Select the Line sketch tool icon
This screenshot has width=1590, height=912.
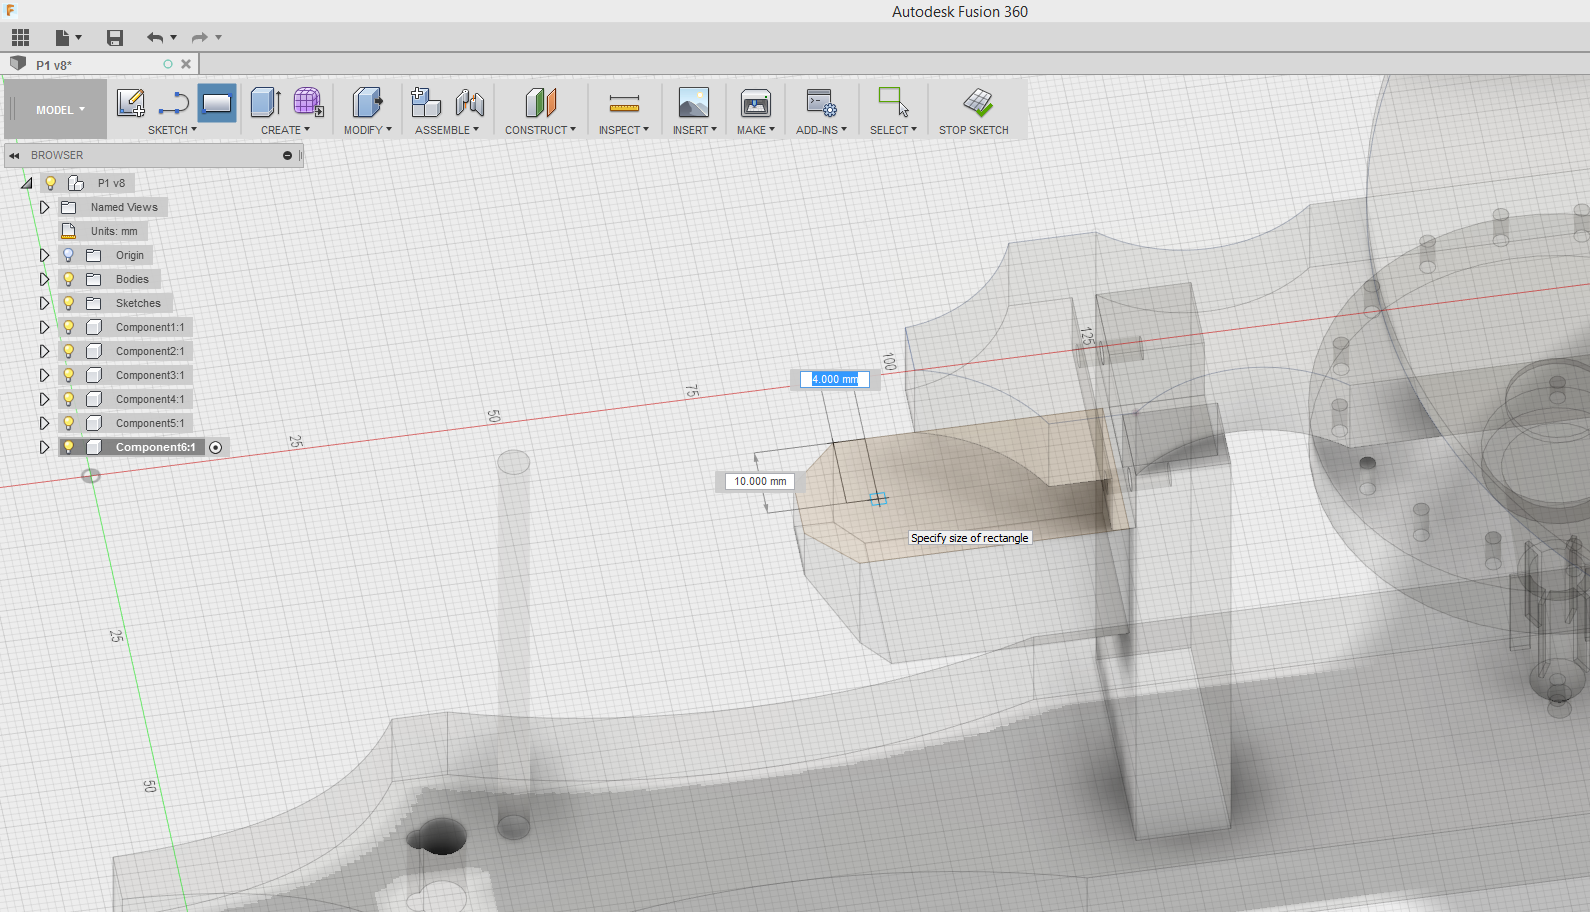coord(174,103)
